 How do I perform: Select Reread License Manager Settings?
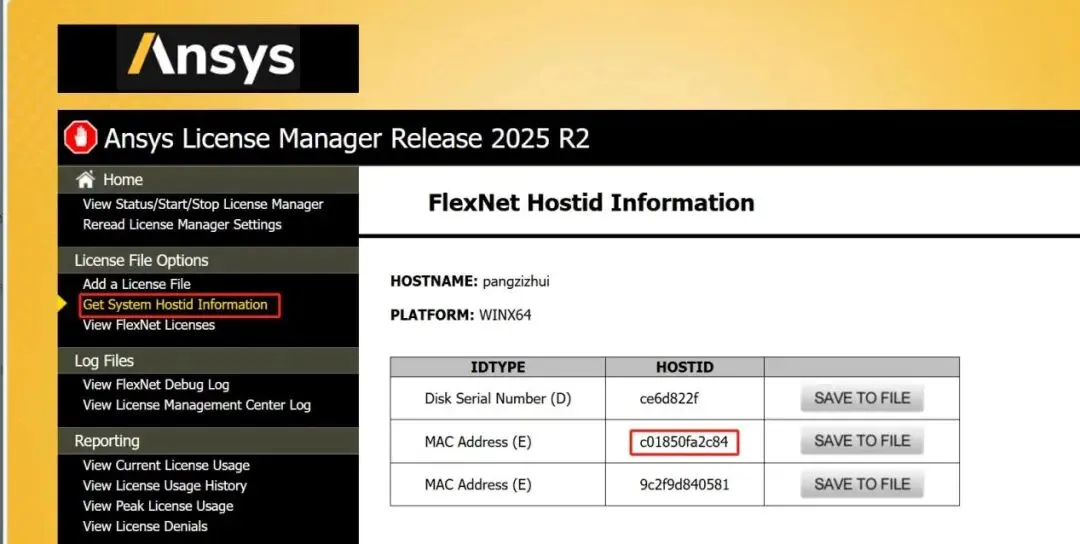(182, 224)
